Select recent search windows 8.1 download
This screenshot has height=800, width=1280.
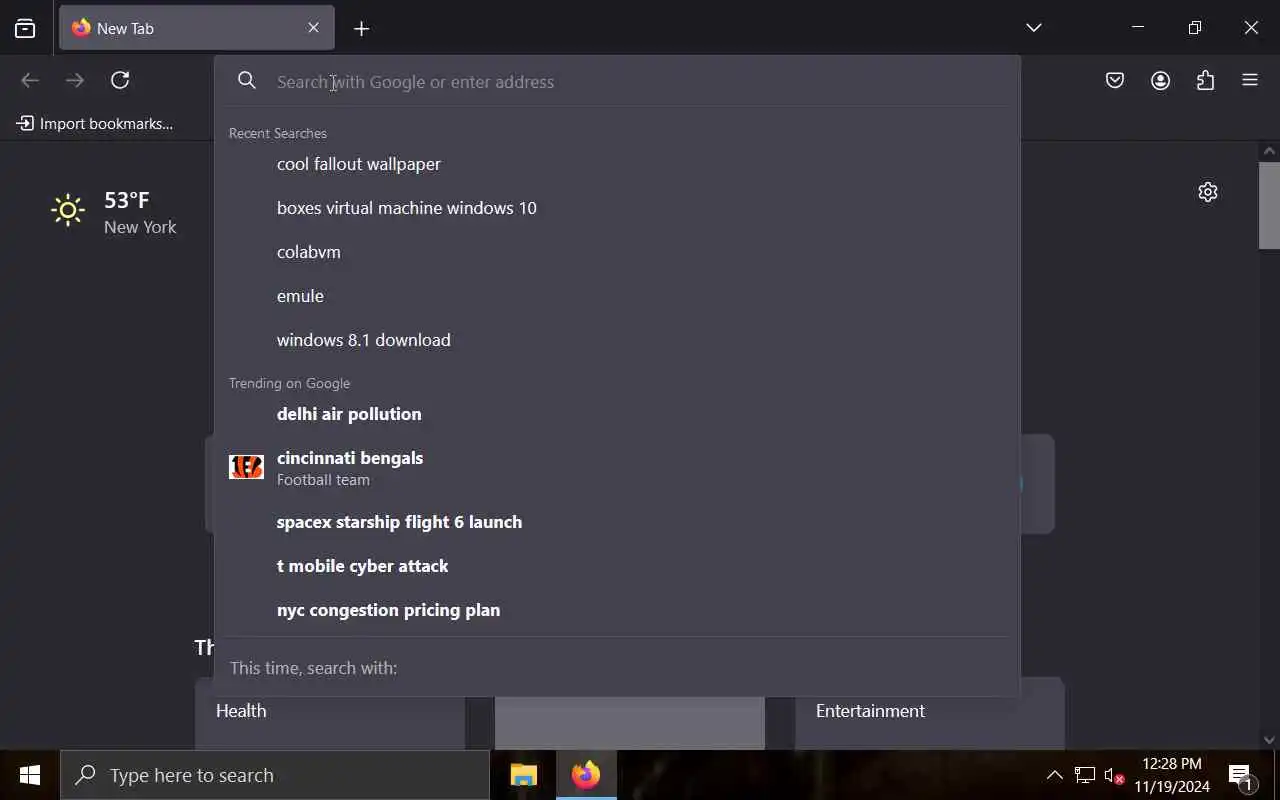click(x=617, y=340)
